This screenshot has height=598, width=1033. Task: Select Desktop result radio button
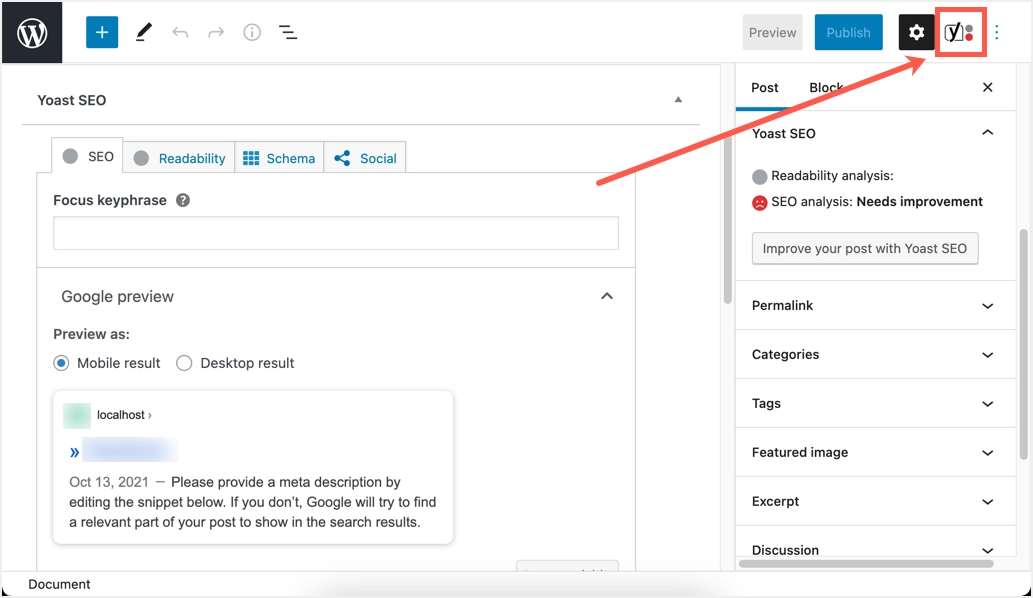[184, 363]
